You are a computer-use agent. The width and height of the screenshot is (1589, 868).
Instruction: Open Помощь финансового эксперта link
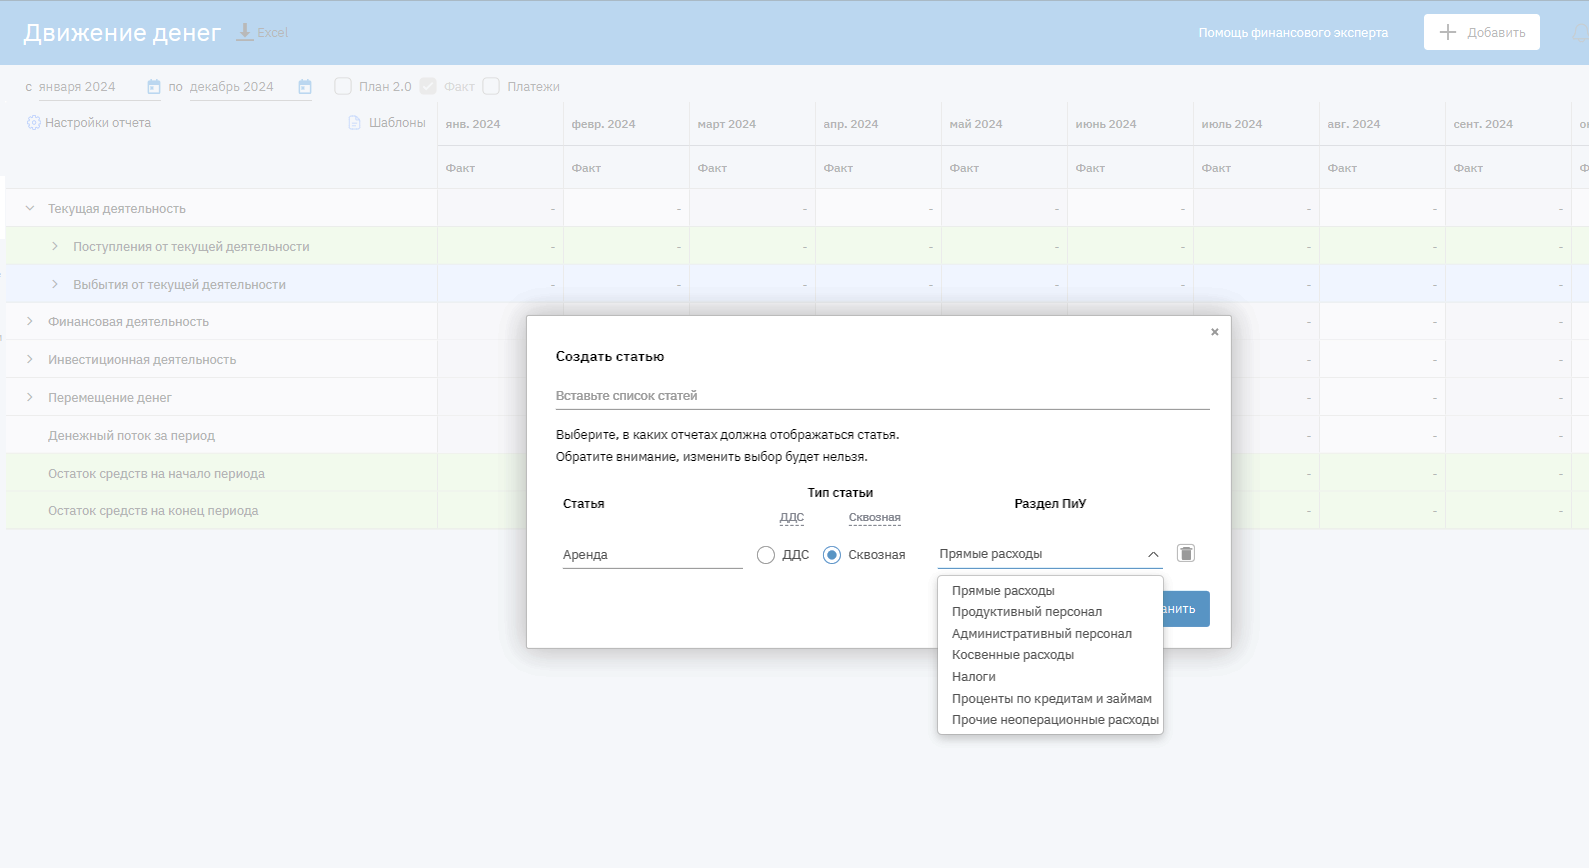tap(1293, 33)
